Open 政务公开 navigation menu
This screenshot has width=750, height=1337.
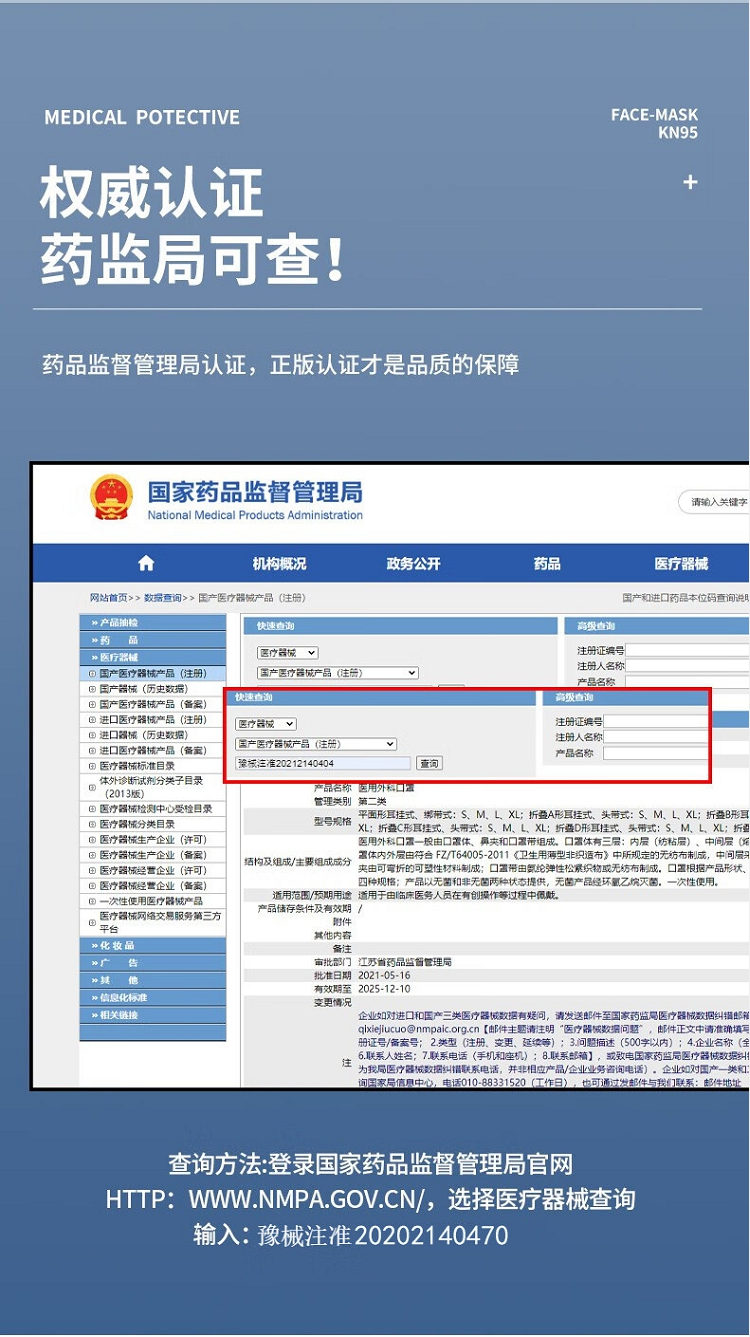click(x=413, y=564)
